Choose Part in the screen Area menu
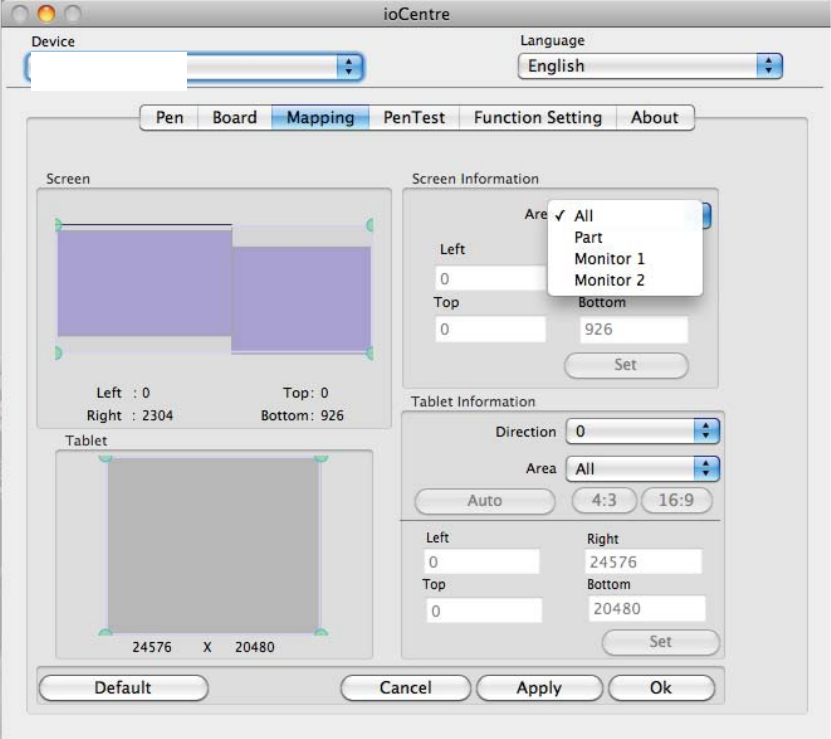 point(625,237)
